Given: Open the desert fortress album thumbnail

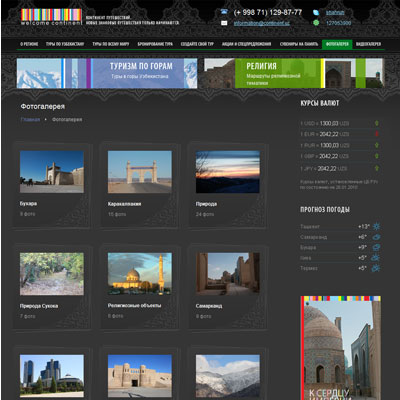Looking at the screenshot, I should tap(140, 376).
